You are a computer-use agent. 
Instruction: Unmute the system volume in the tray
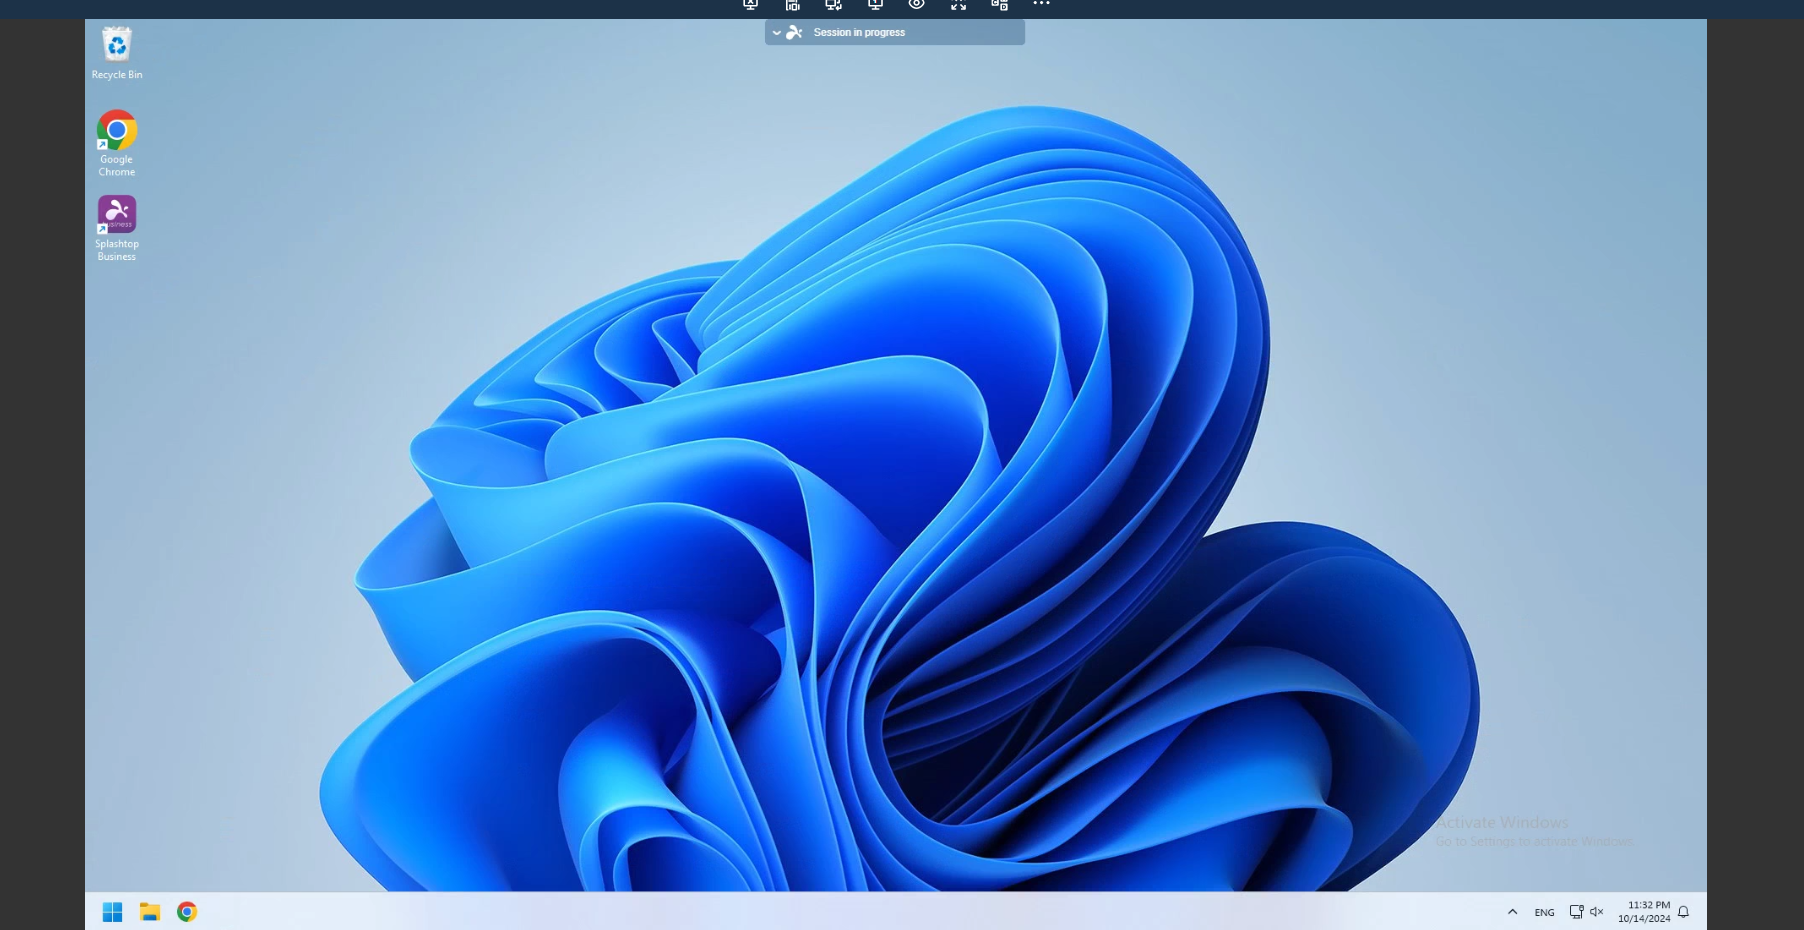pos(1597,911)
